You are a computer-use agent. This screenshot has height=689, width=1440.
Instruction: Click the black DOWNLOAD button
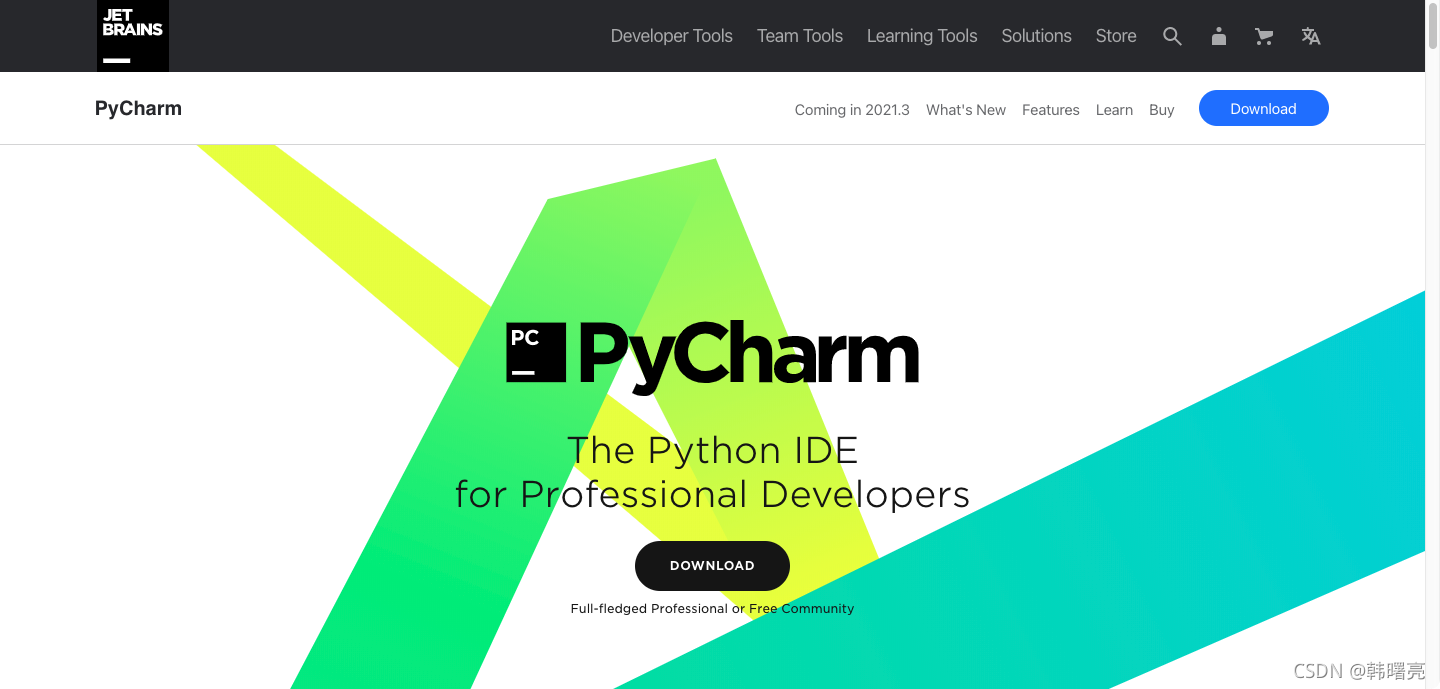(712, 566)
